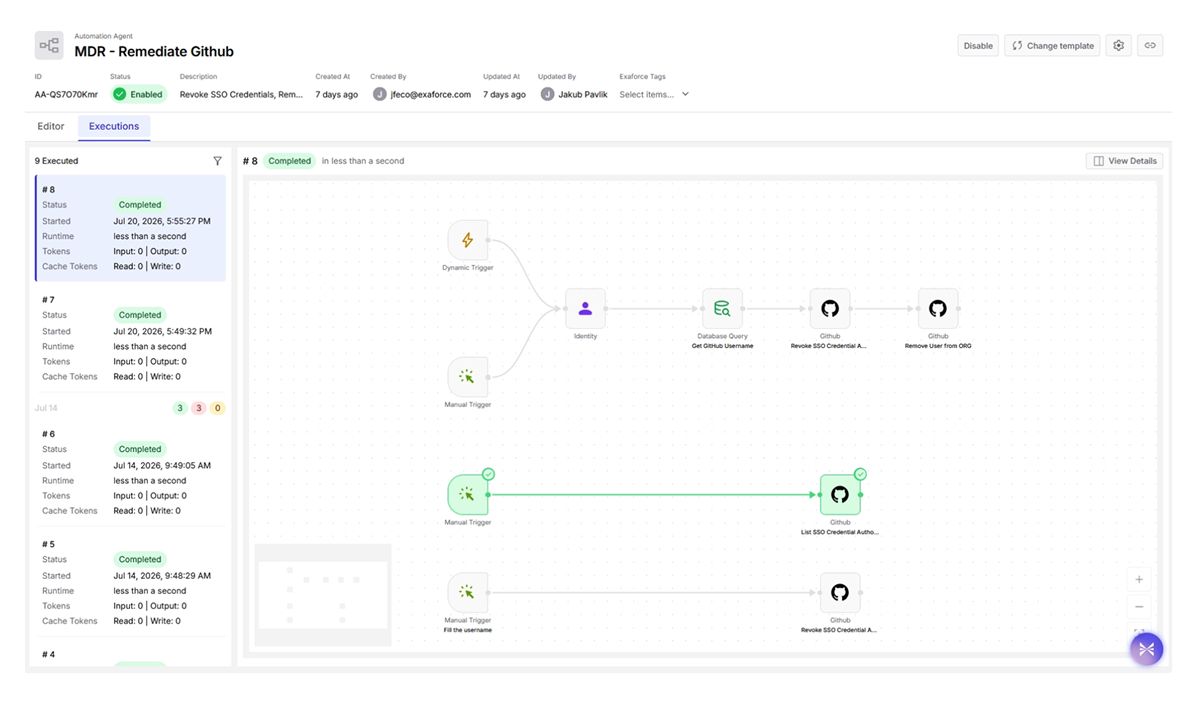Open the Exaforce Tags Select items dropdown
This screenshot has width=1200, height=701.
click(x=654, y=95)
